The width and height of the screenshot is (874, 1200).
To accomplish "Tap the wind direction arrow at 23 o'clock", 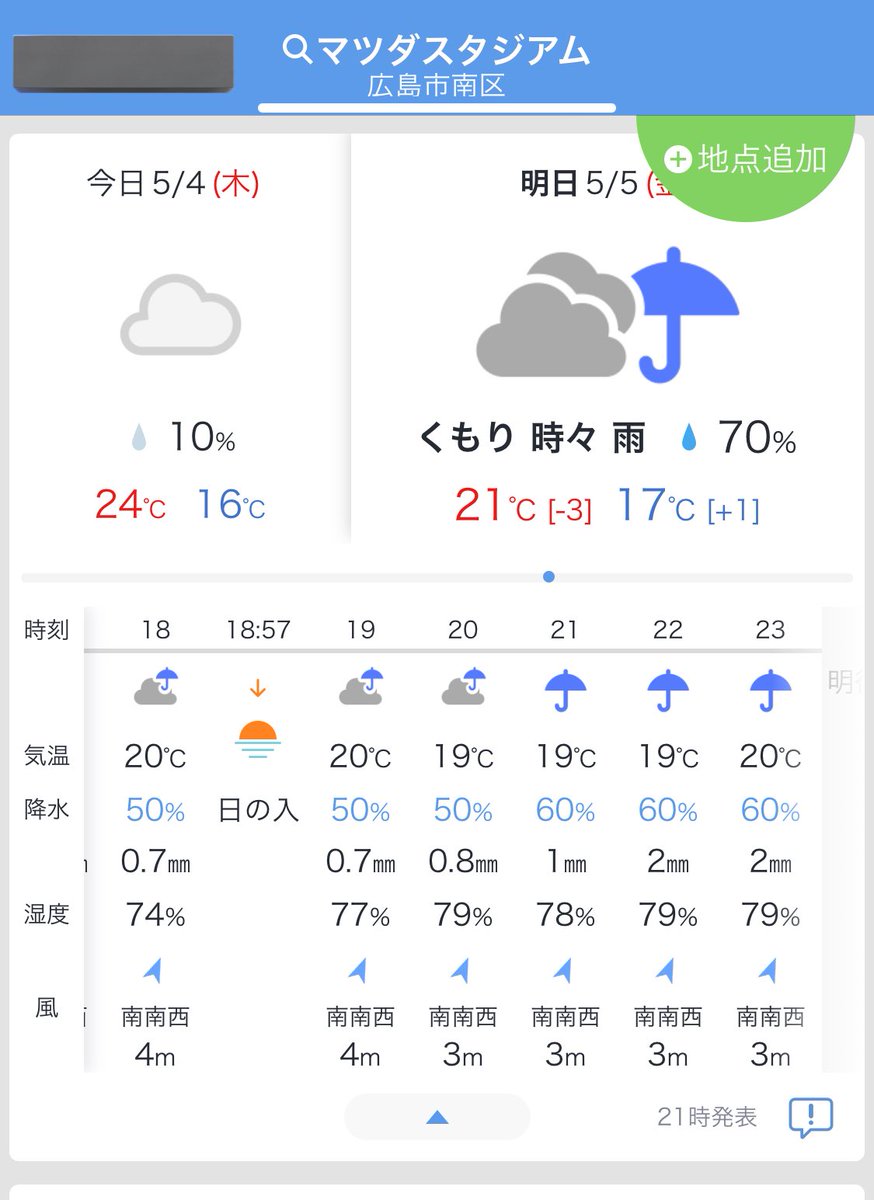I will click(769, 970).
